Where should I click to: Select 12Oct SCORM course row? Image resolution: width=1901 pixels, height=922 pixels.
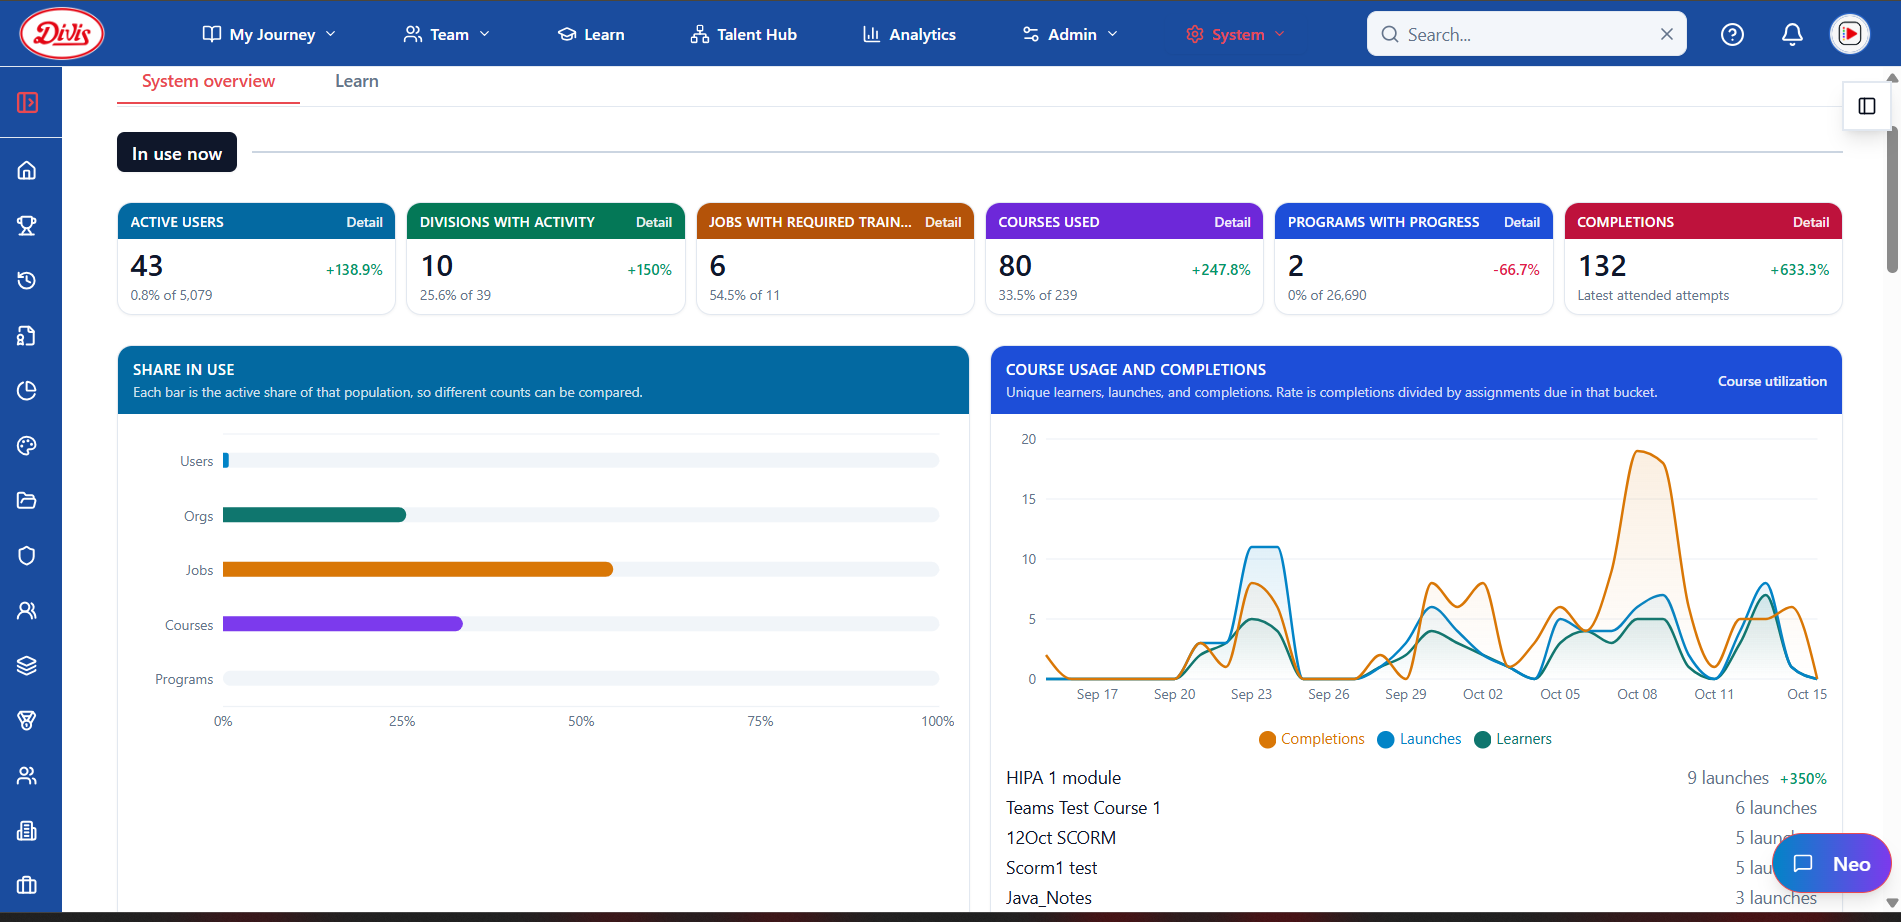(1416, 838)
